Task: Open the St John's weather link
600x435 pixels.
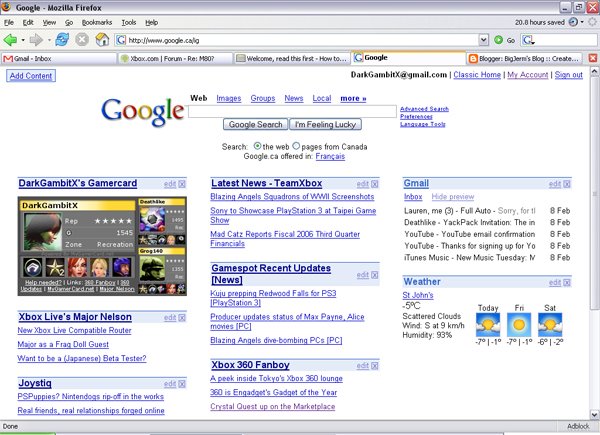Action: [x=418, y=295]
